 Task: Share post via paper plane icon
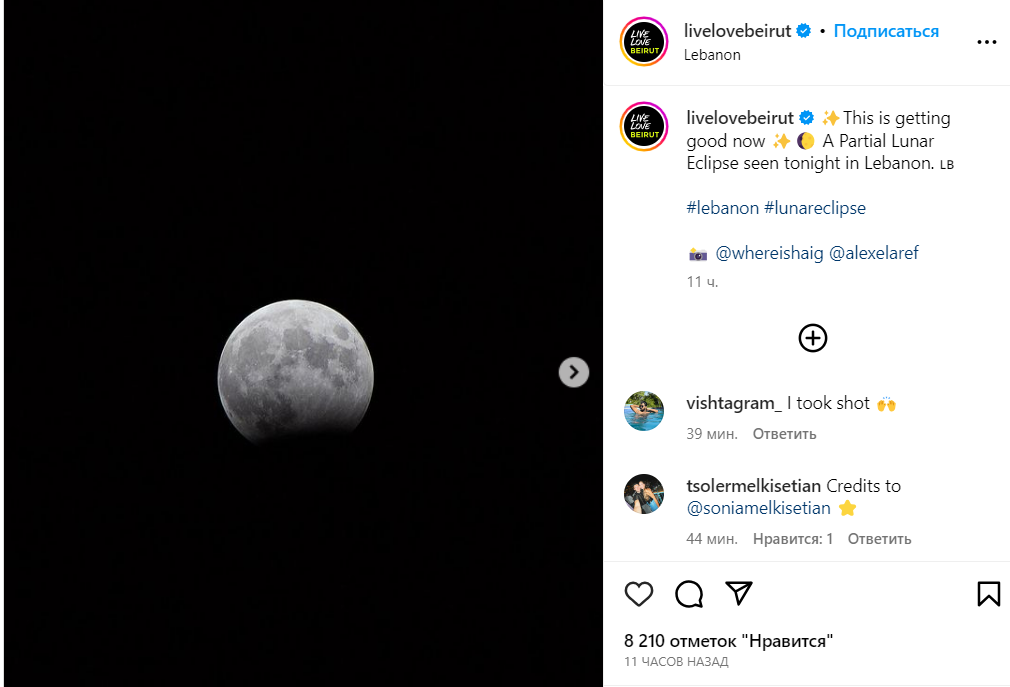click(x=738, y=593)
